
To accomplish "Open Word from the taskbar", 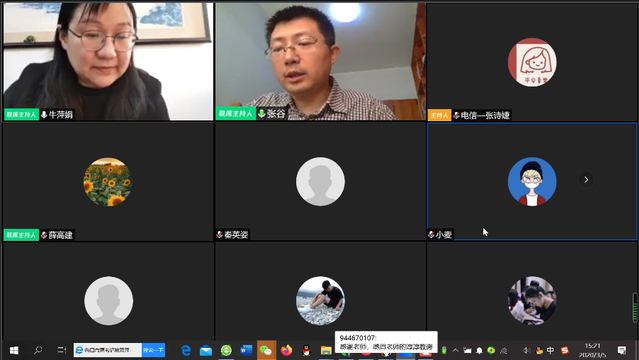I will click(246, 350).
